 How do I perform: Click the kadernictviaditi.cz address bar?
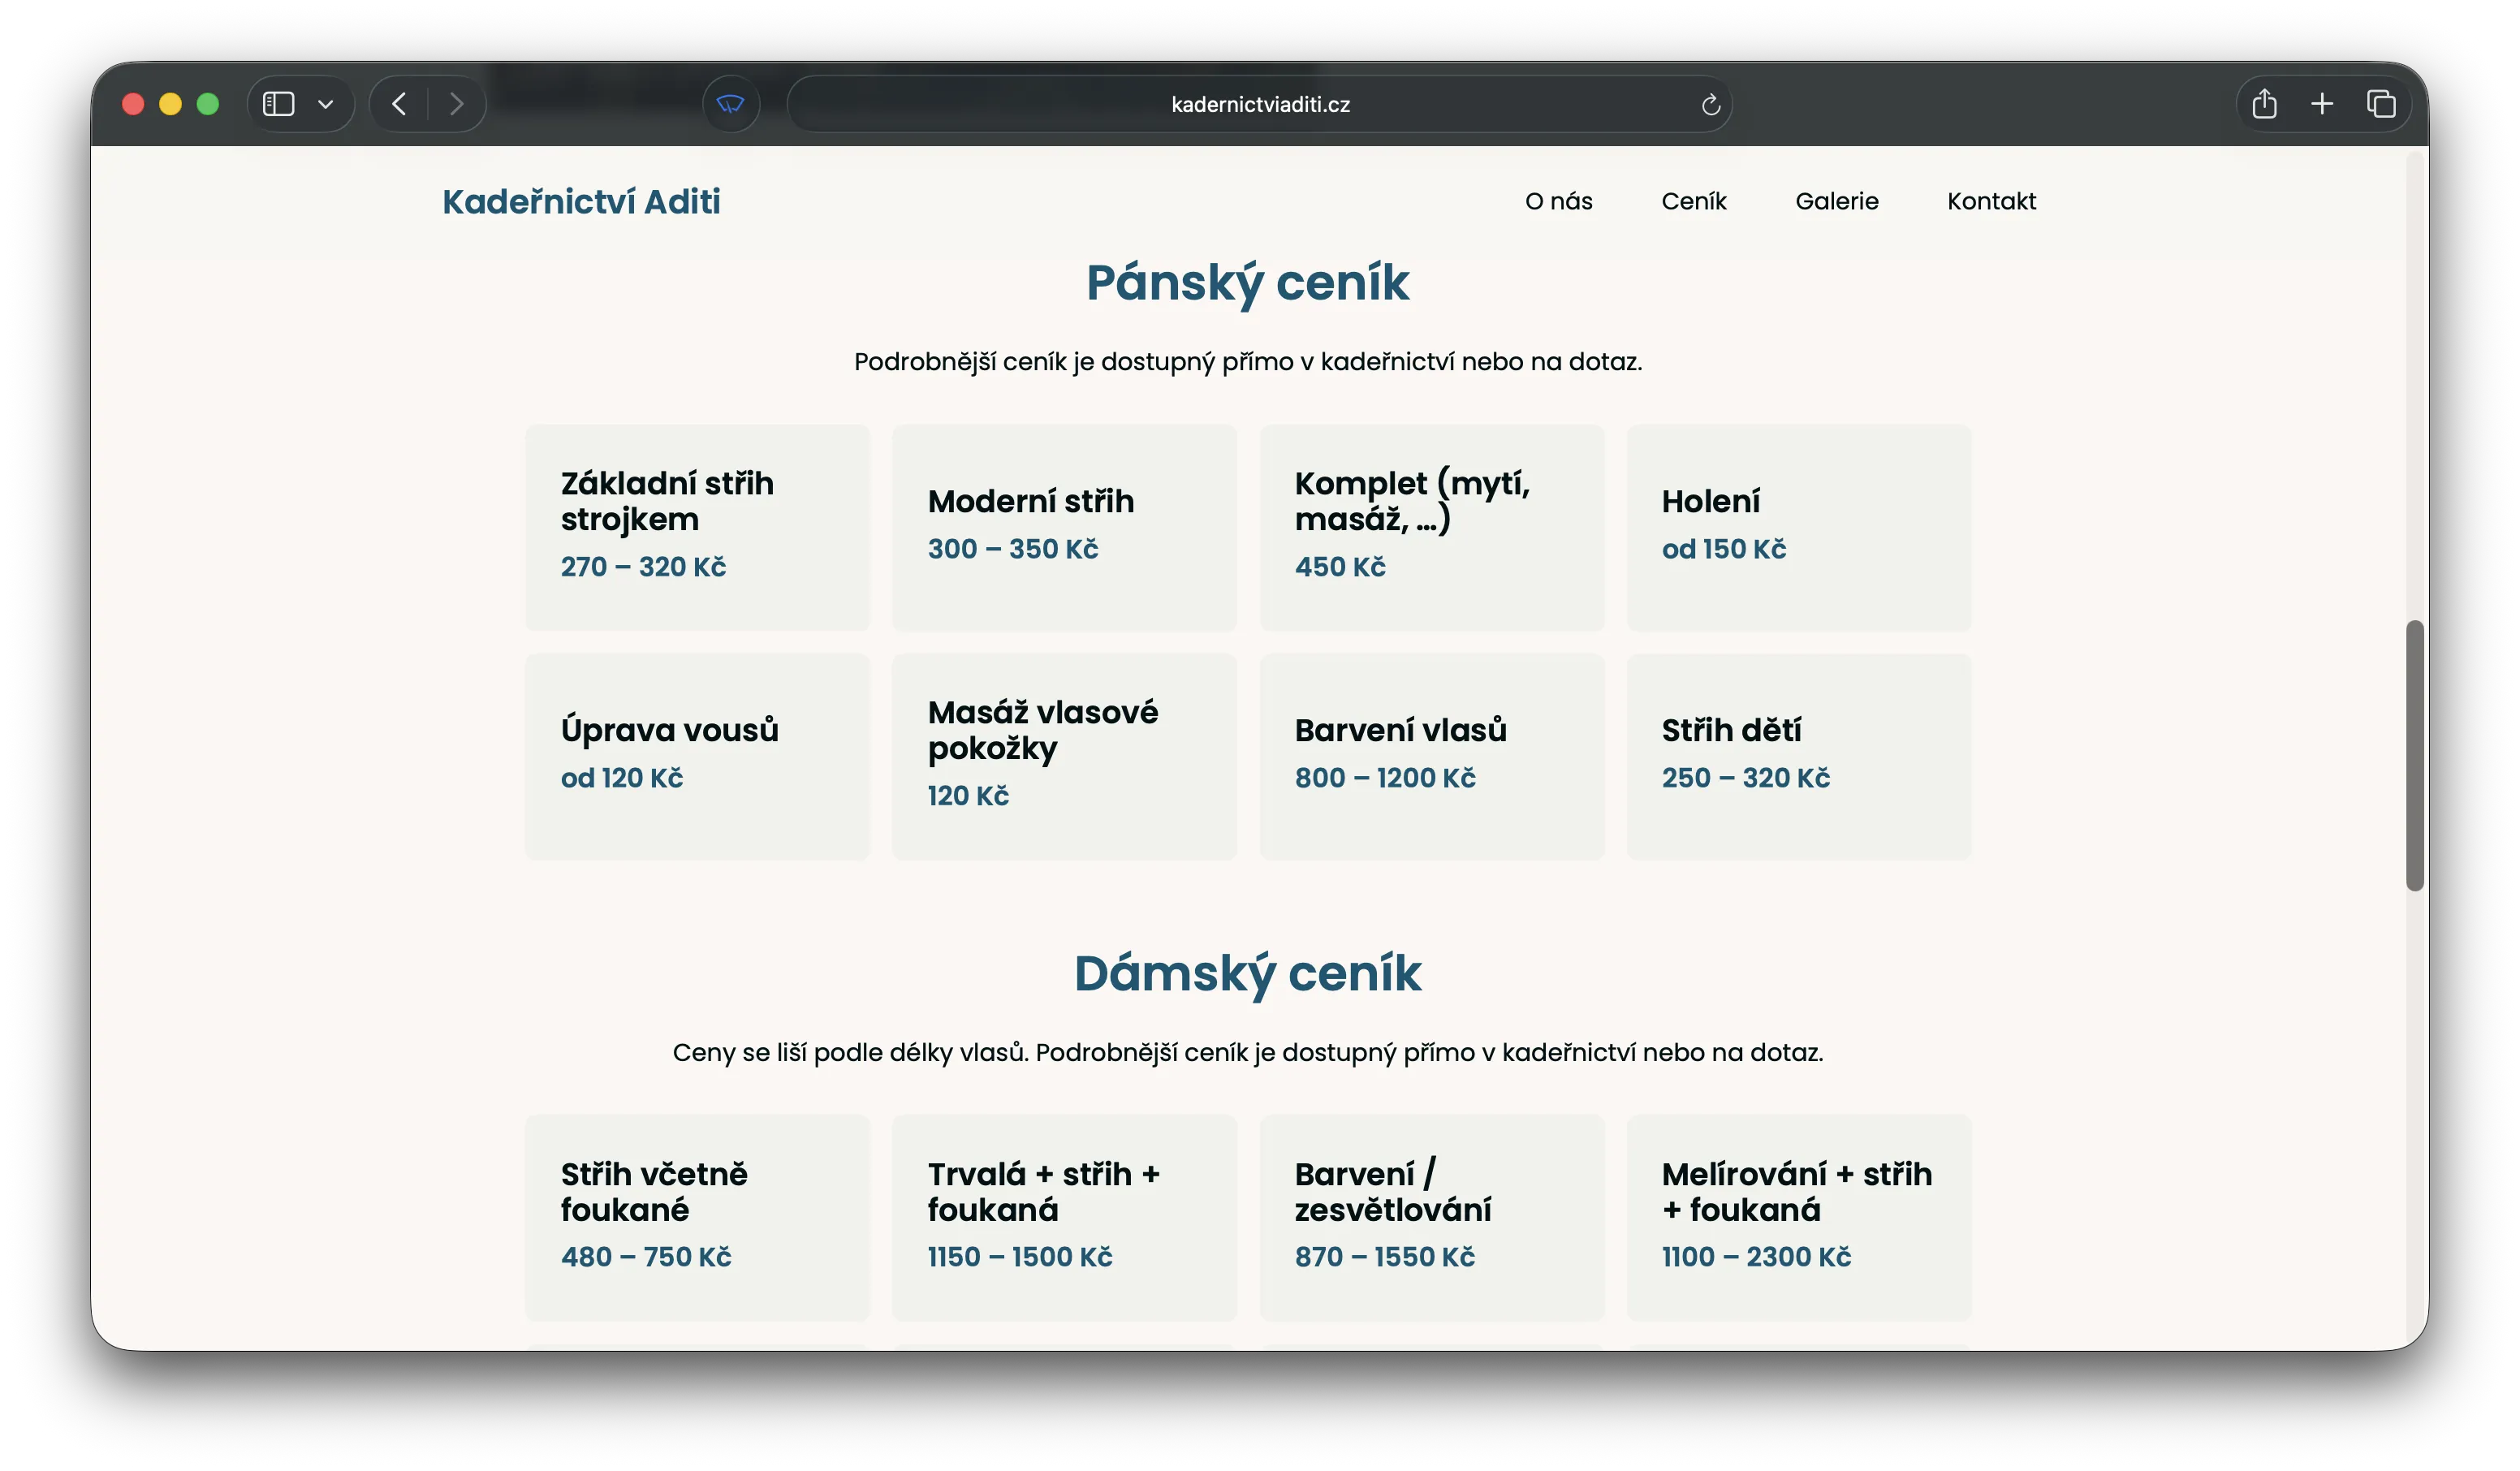(x=1259, y=105)
